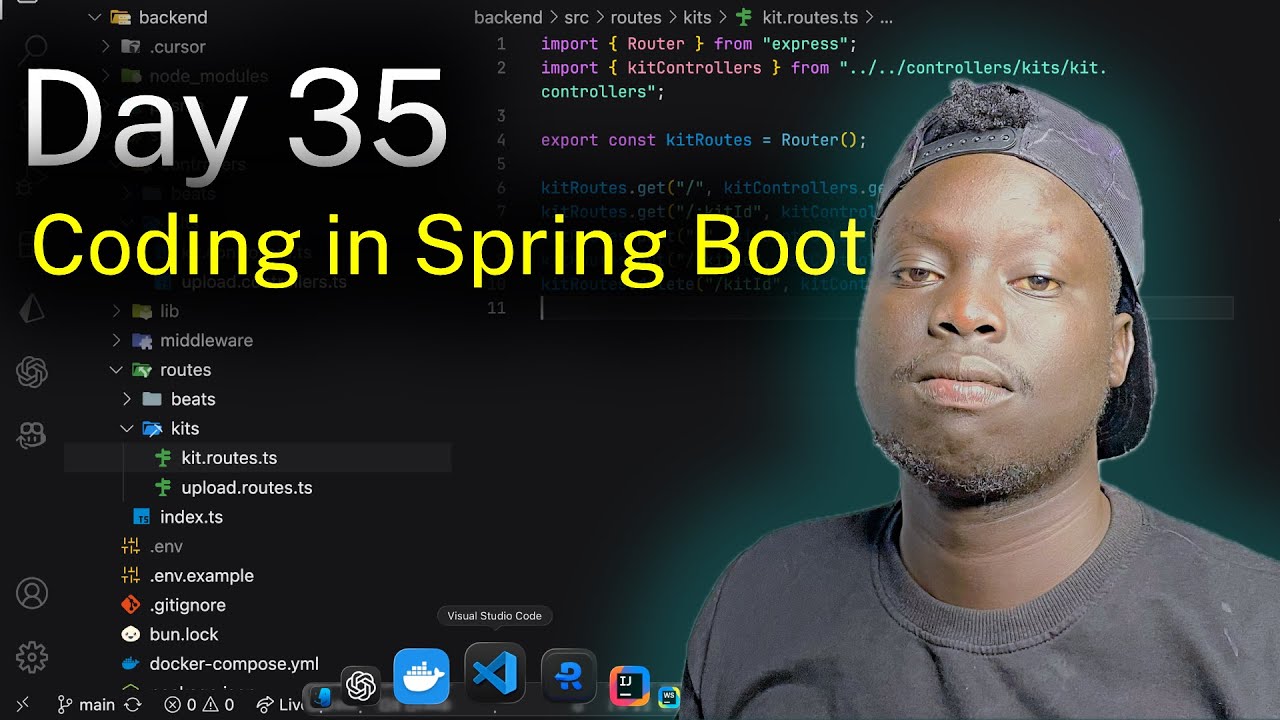Select the backend root folder label
Image resolution: width=1280 pixels, height=720 pixels.
coord(173,17)
